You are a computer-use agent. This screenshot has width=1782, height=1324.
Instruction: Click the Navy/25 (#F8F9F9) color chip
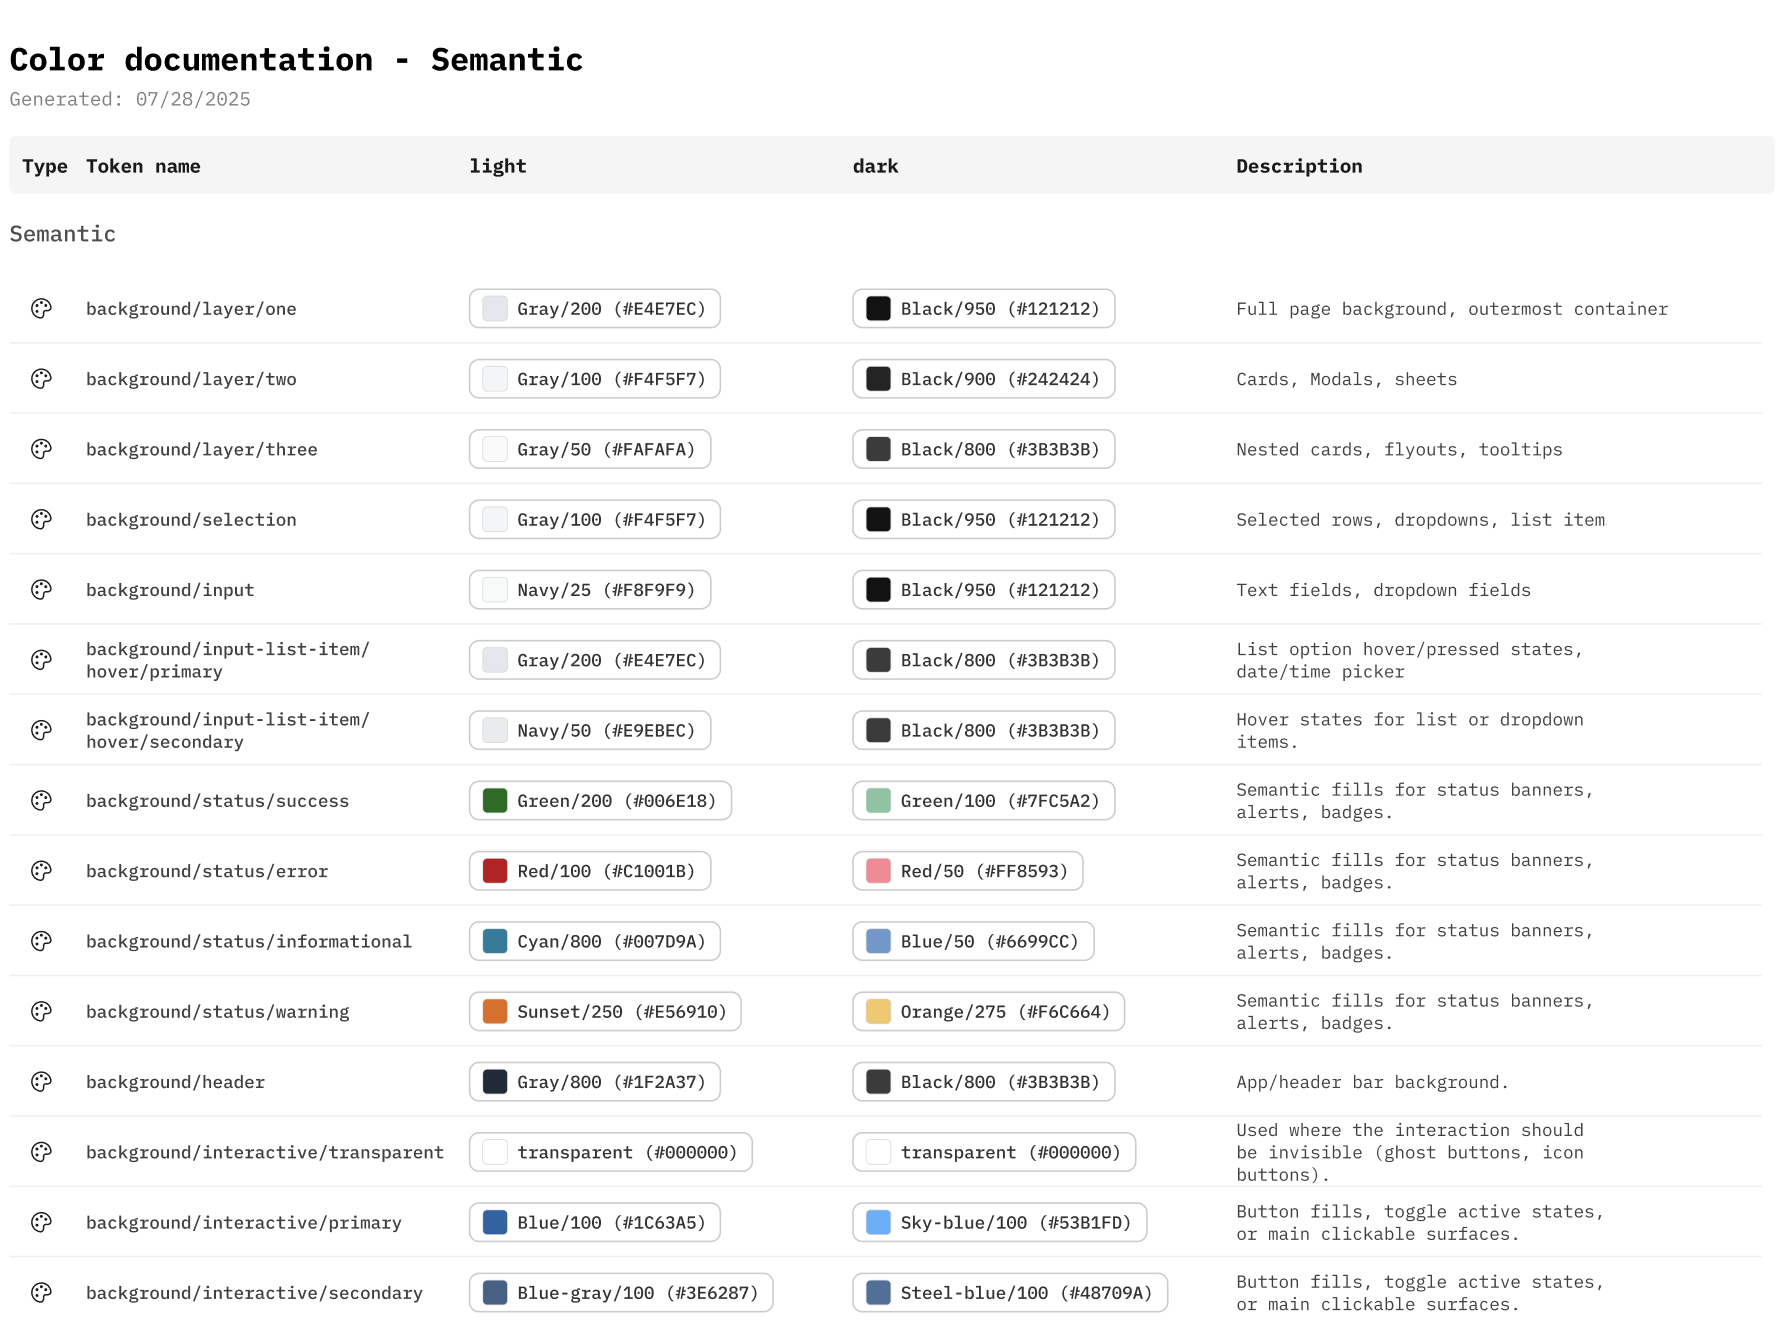(590, 590)
